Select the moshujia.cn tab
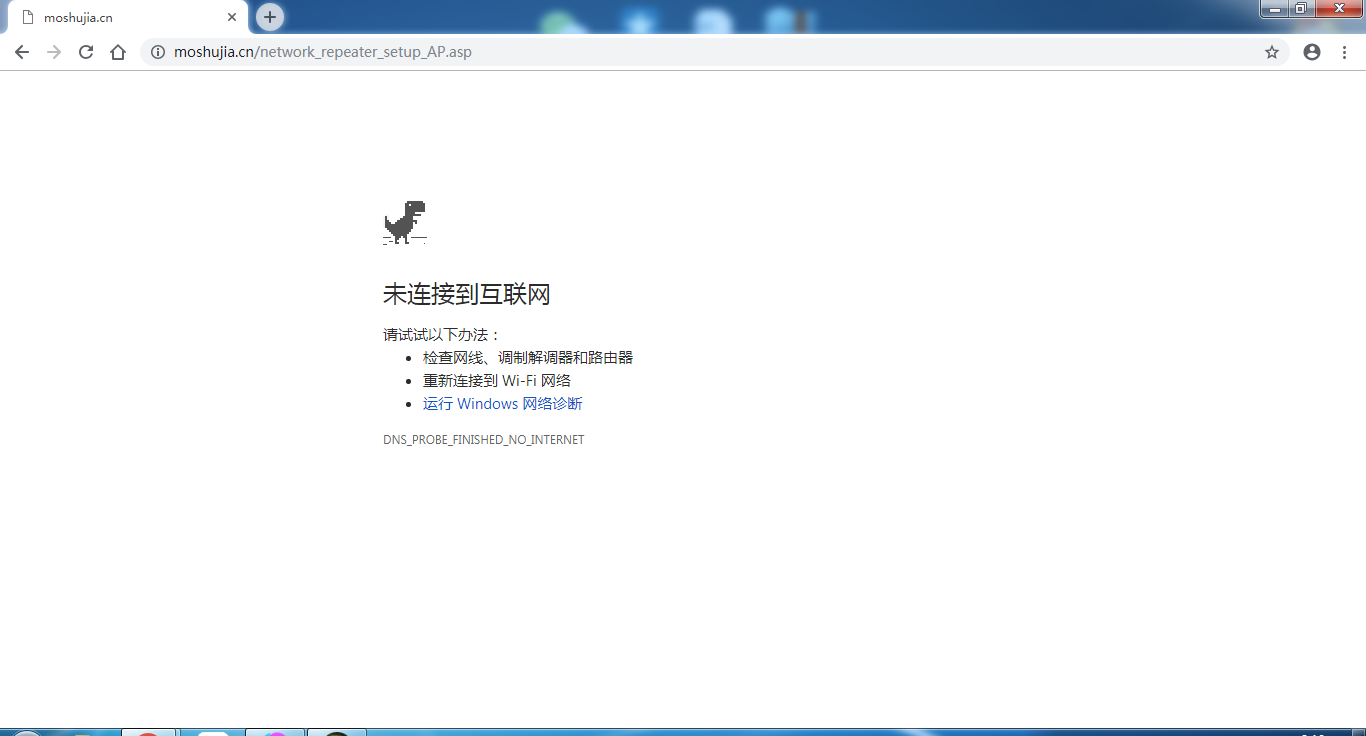 [128, 18]
